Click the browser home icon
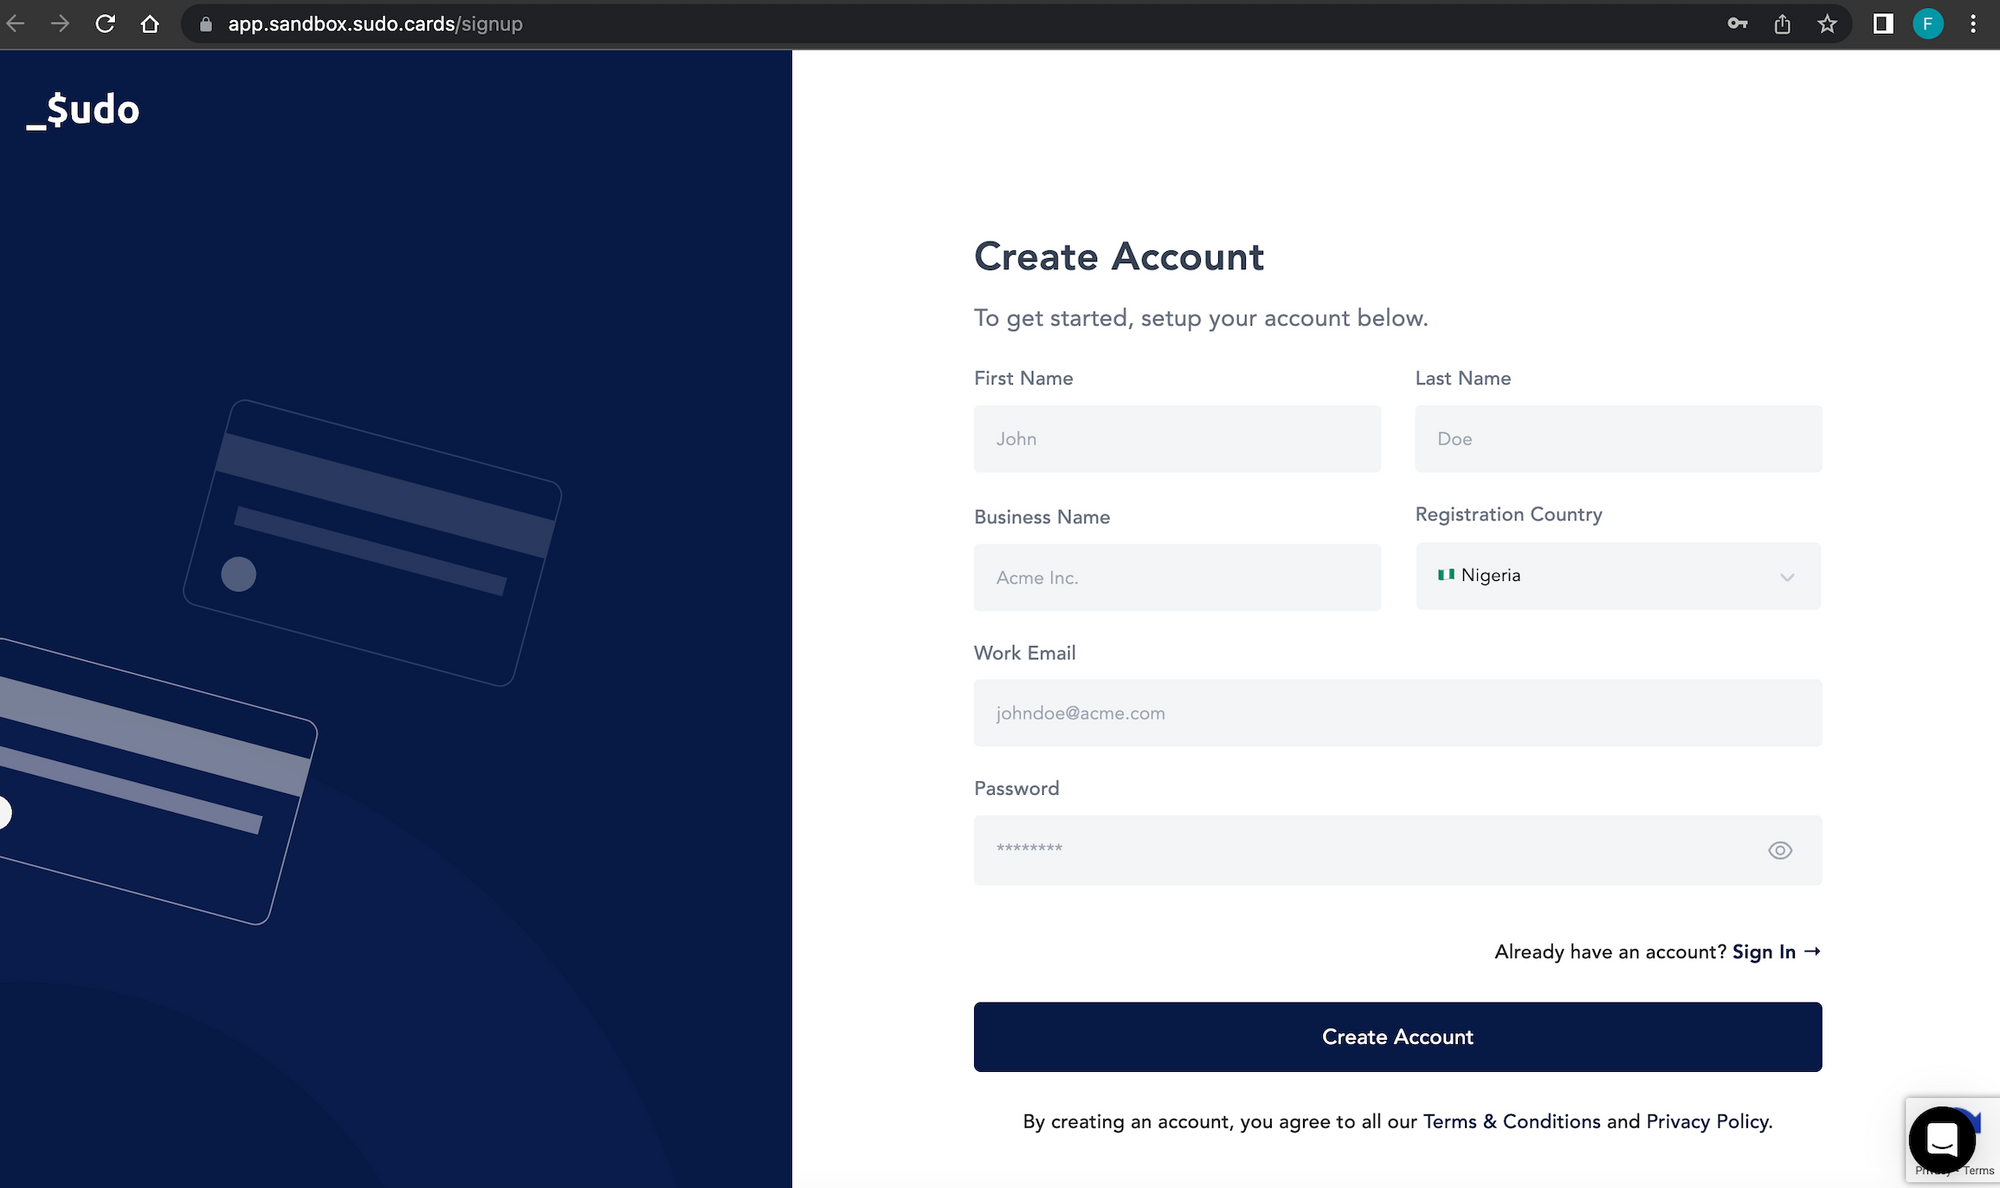Image resolution: width=2000 pixels, height=1188 pixels. click(x=150, y=24)
